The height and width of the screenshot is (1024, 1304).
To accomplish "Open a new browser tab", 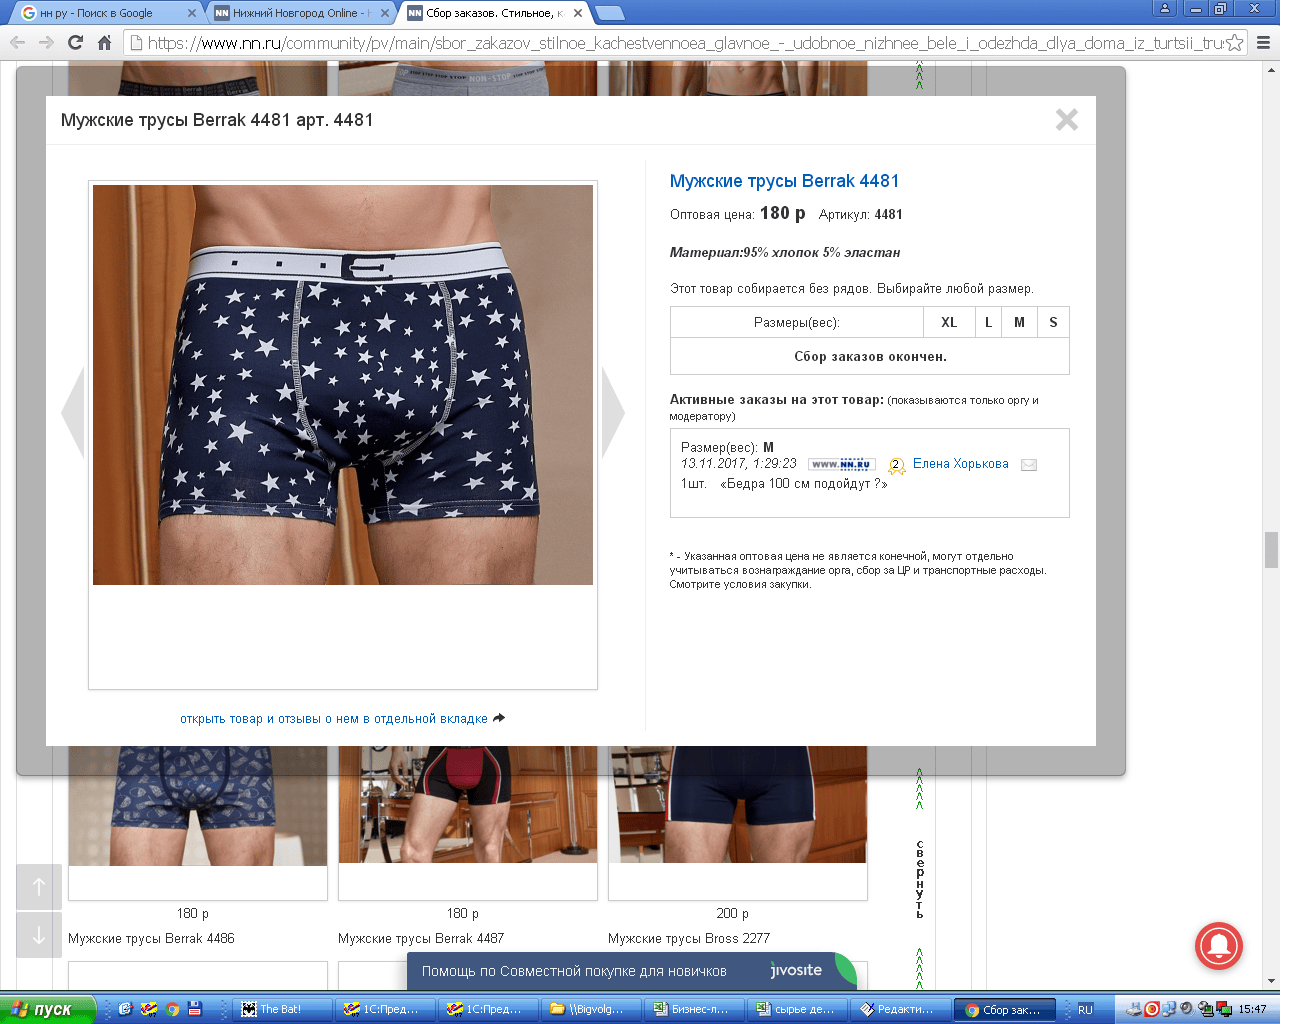I will (610, 13).
